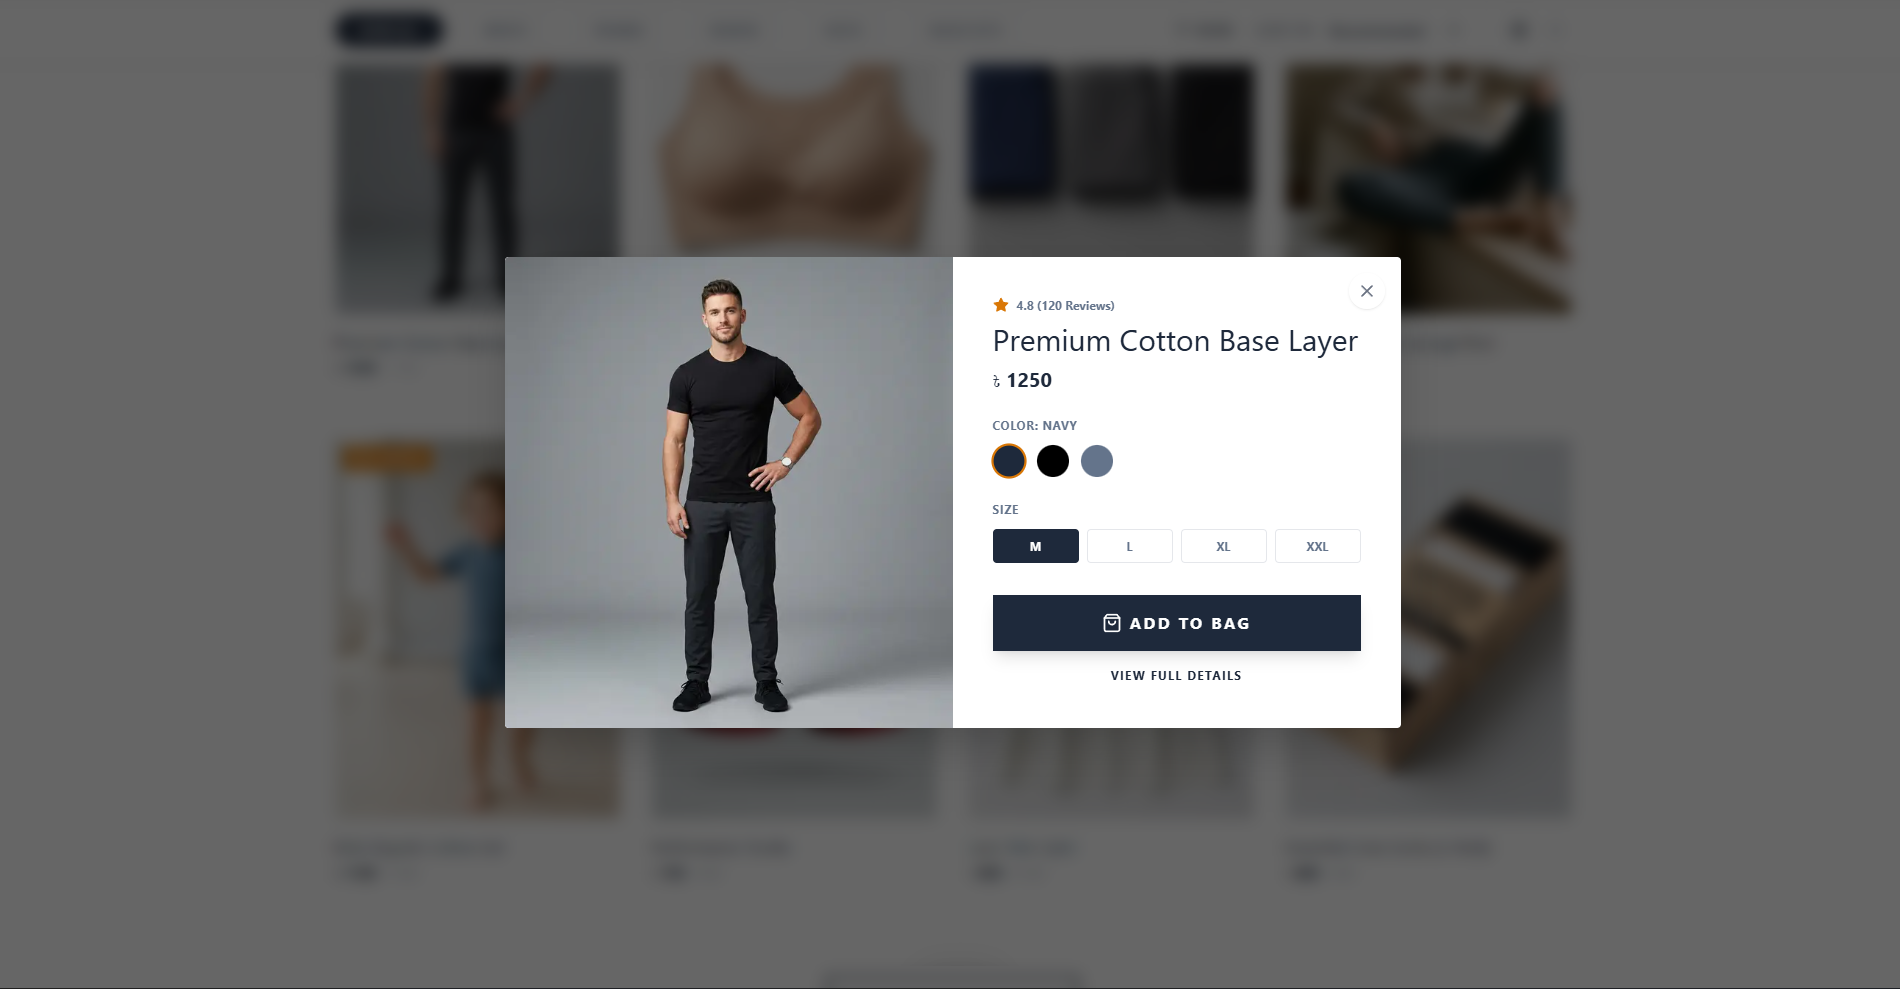Select size XXL
The width and height of the screenshot is (1900, 989).
1317,546
